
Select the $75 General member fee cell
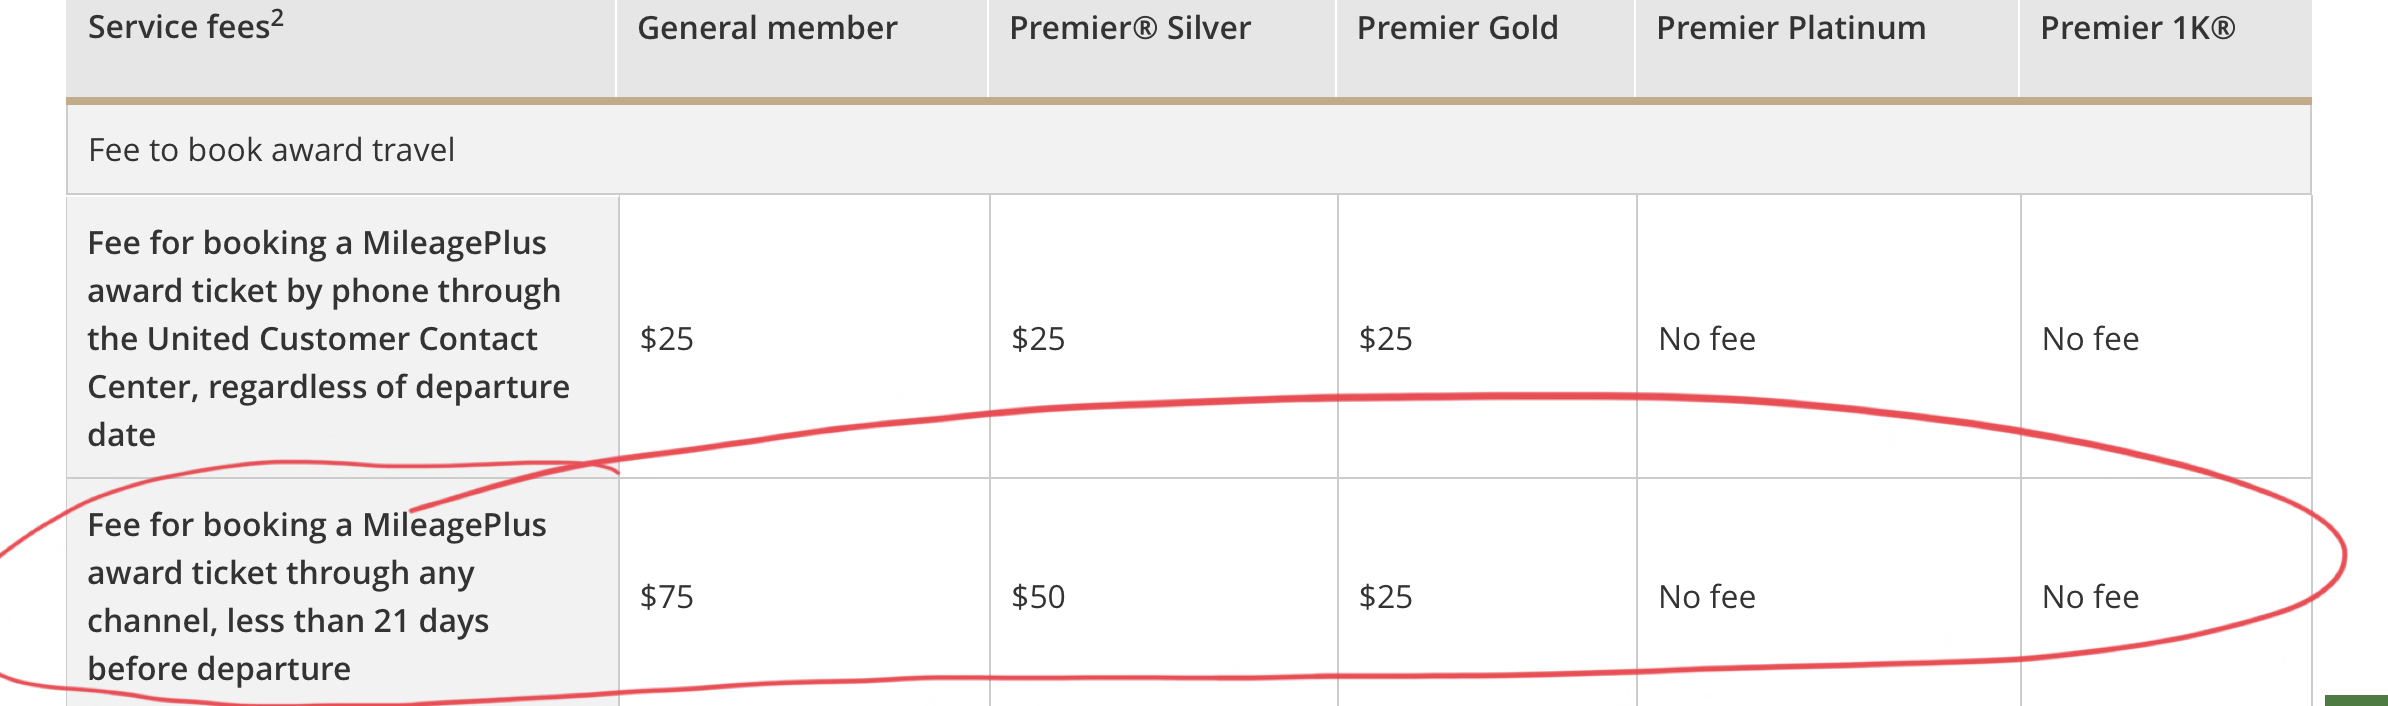pyautogui.click(x=667, y=597)
